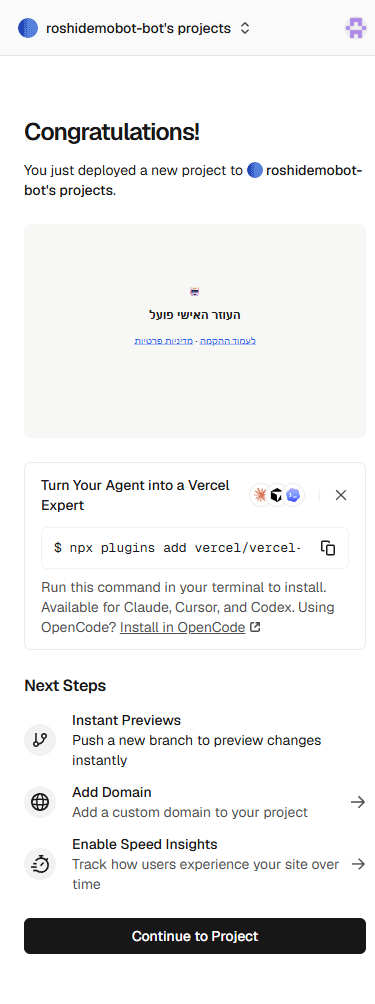Click the Speed Insights stopwatch icon
Viewport: 375px width, 1004px height.
click(40, 864)
